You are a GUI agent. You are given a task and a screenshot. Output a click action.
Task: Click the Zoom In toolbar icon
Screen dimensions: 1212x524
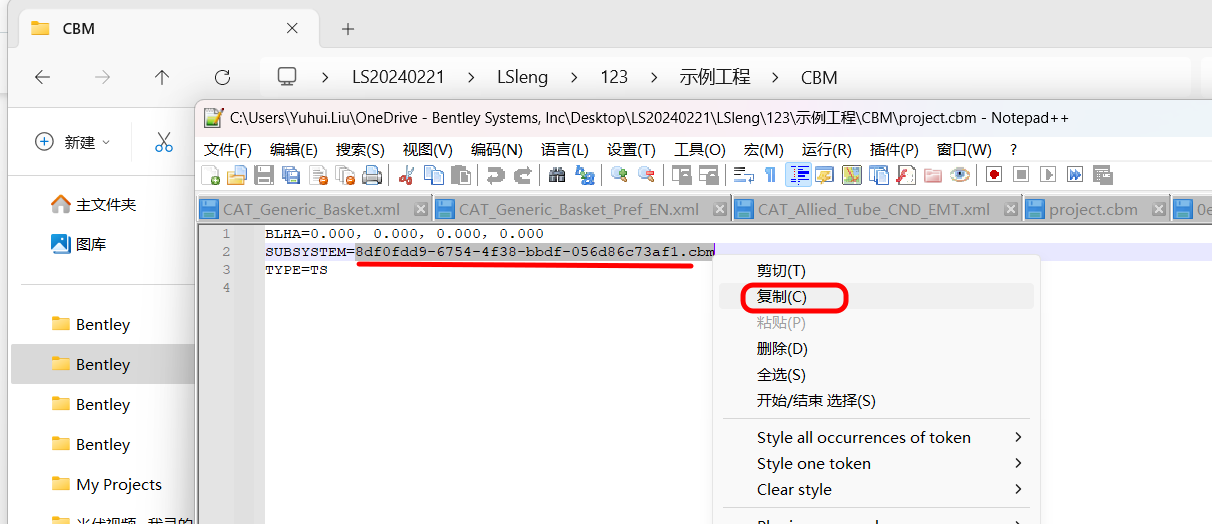tap(619, 175)
